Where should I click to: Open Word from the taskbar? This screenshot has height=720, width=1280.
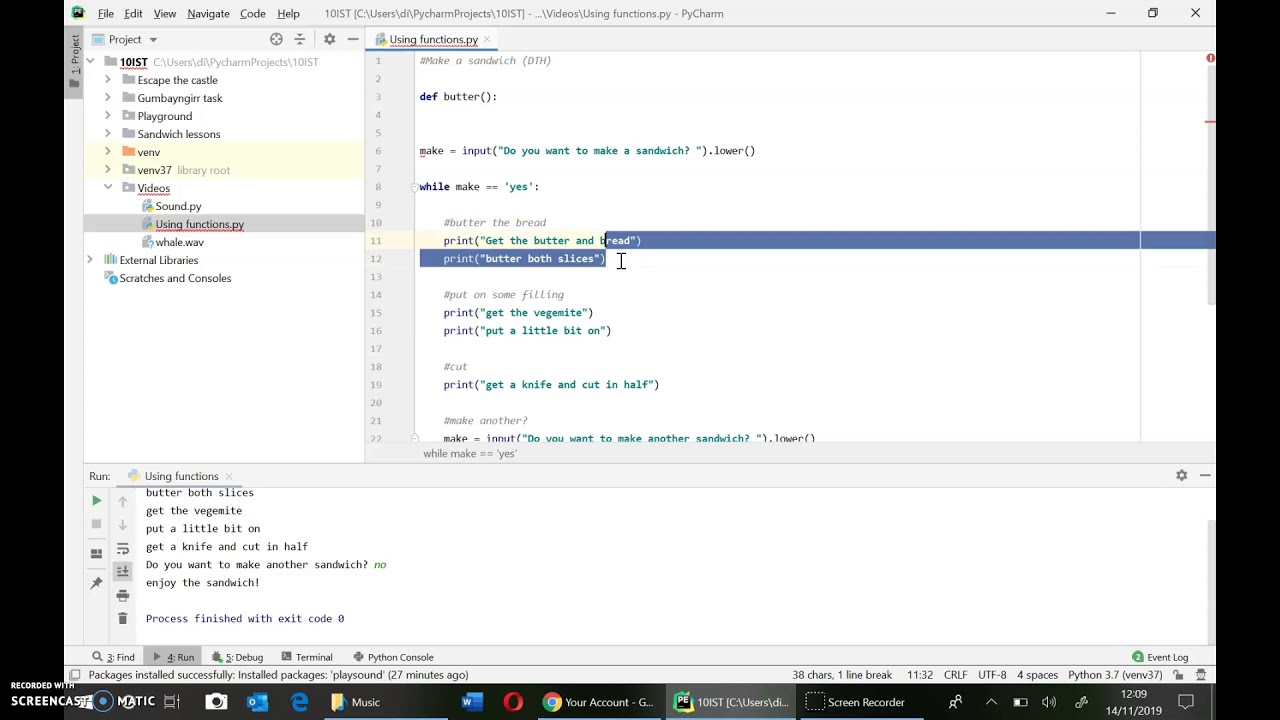click(471, 702)
